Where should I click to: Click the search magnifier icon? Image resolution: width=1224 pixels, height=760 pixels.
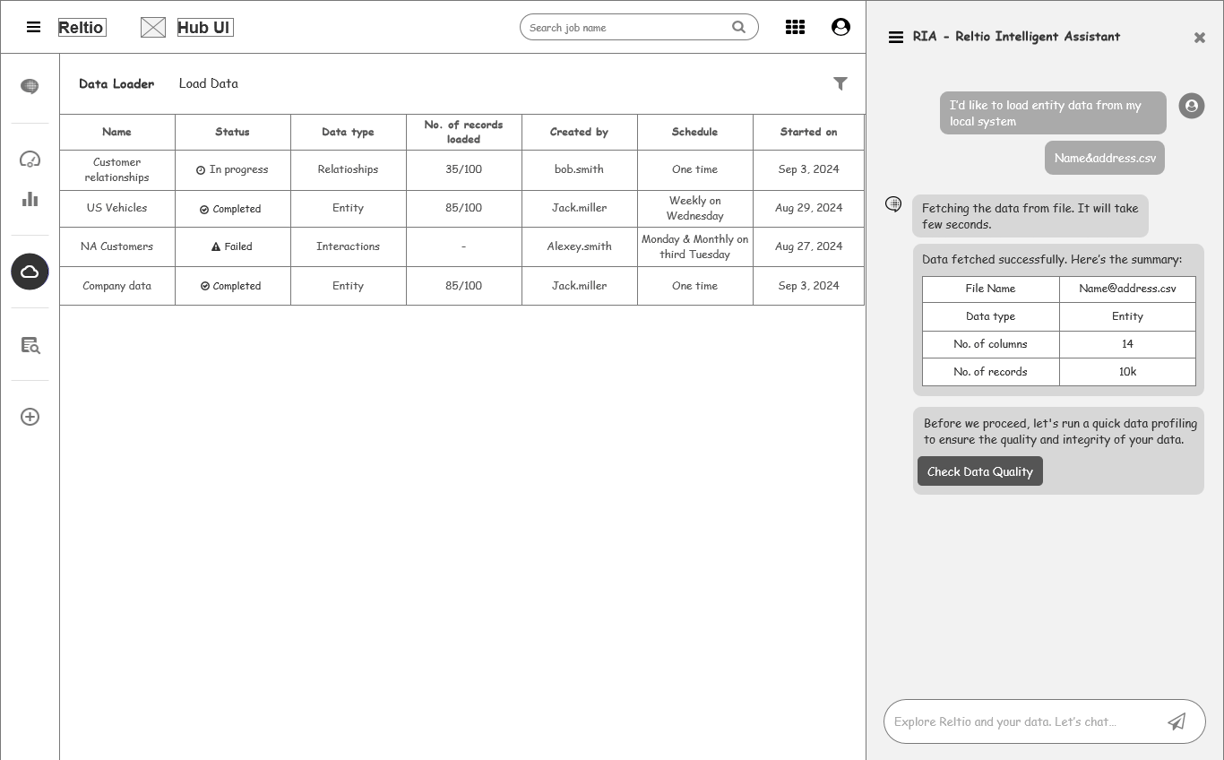tap(739, 27)
